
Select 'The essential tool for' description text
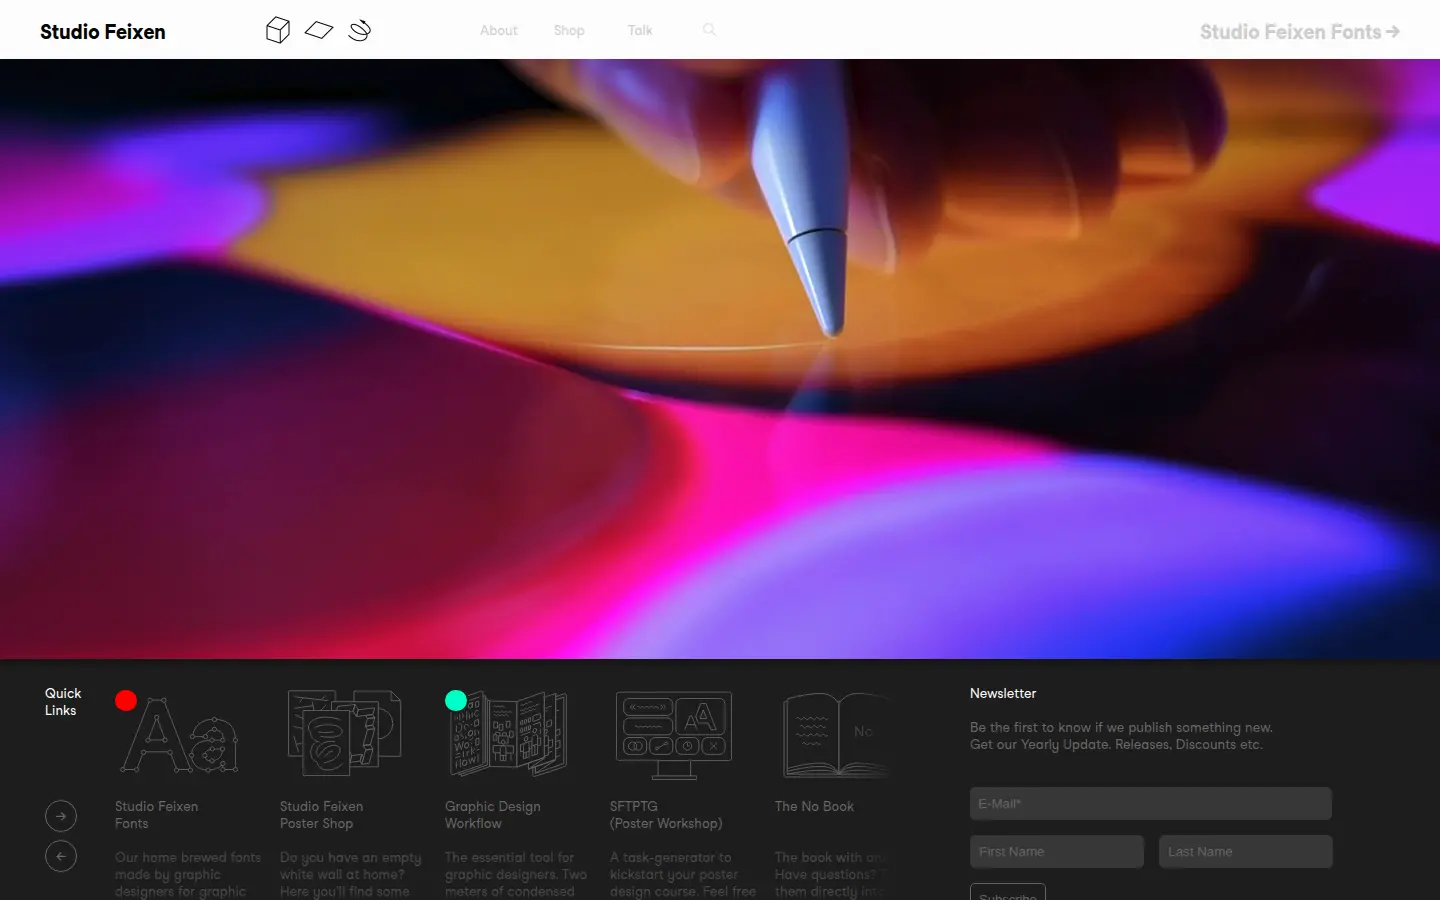point(509,857)
